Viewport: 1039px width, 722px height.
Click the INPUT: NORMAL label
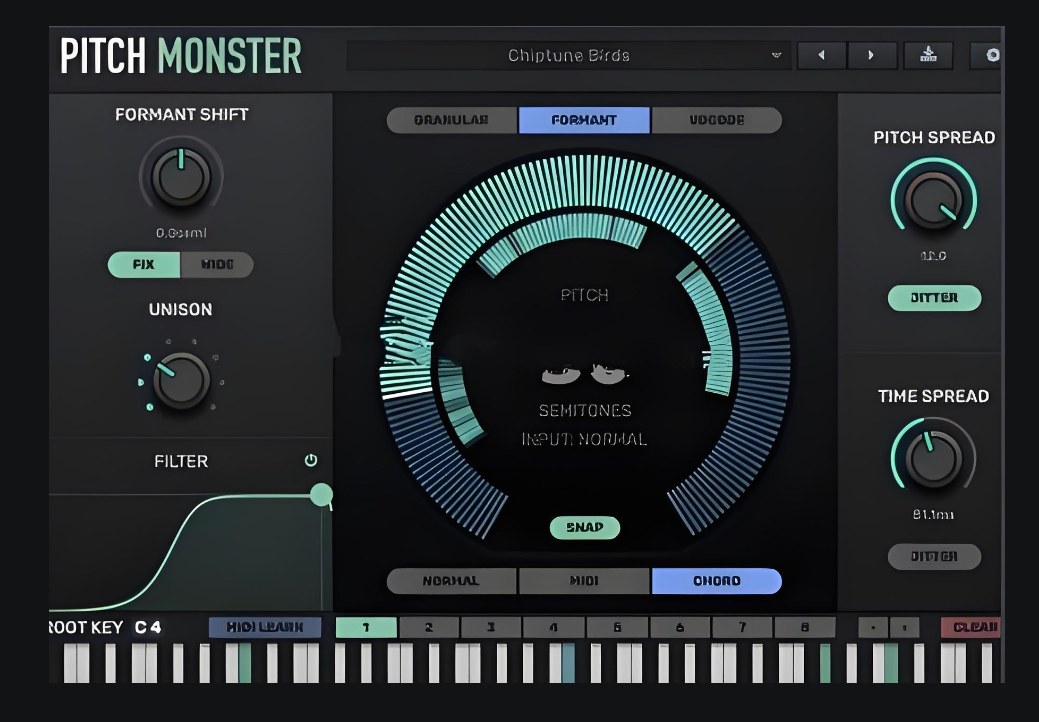(584, 439)
